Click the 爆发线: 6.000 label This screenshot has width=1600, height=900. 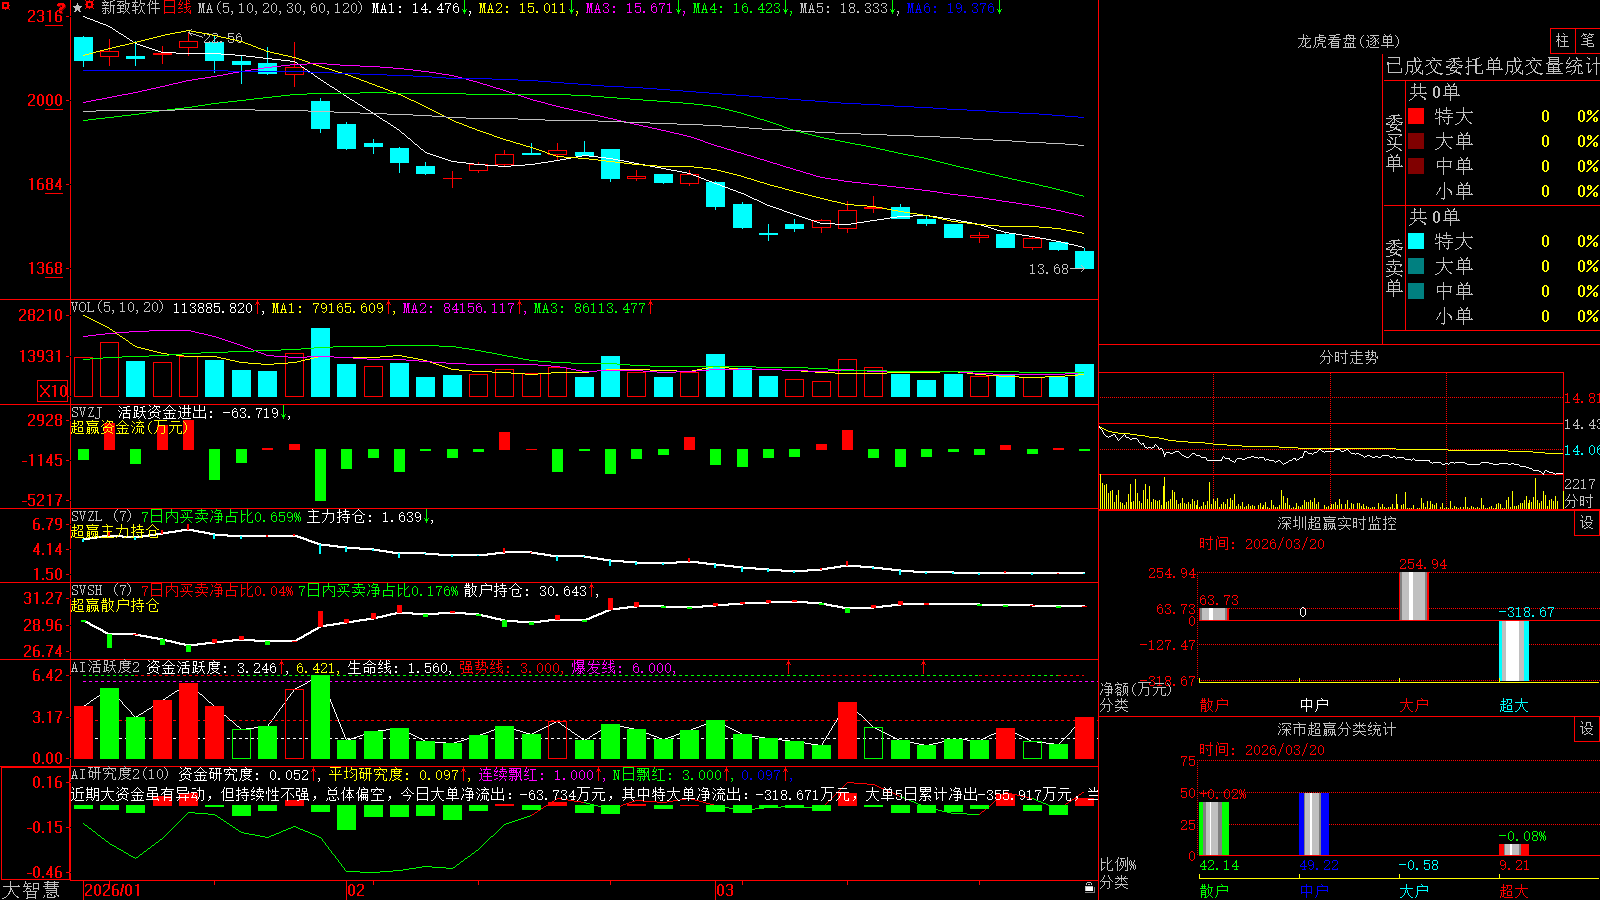[622, 668]
